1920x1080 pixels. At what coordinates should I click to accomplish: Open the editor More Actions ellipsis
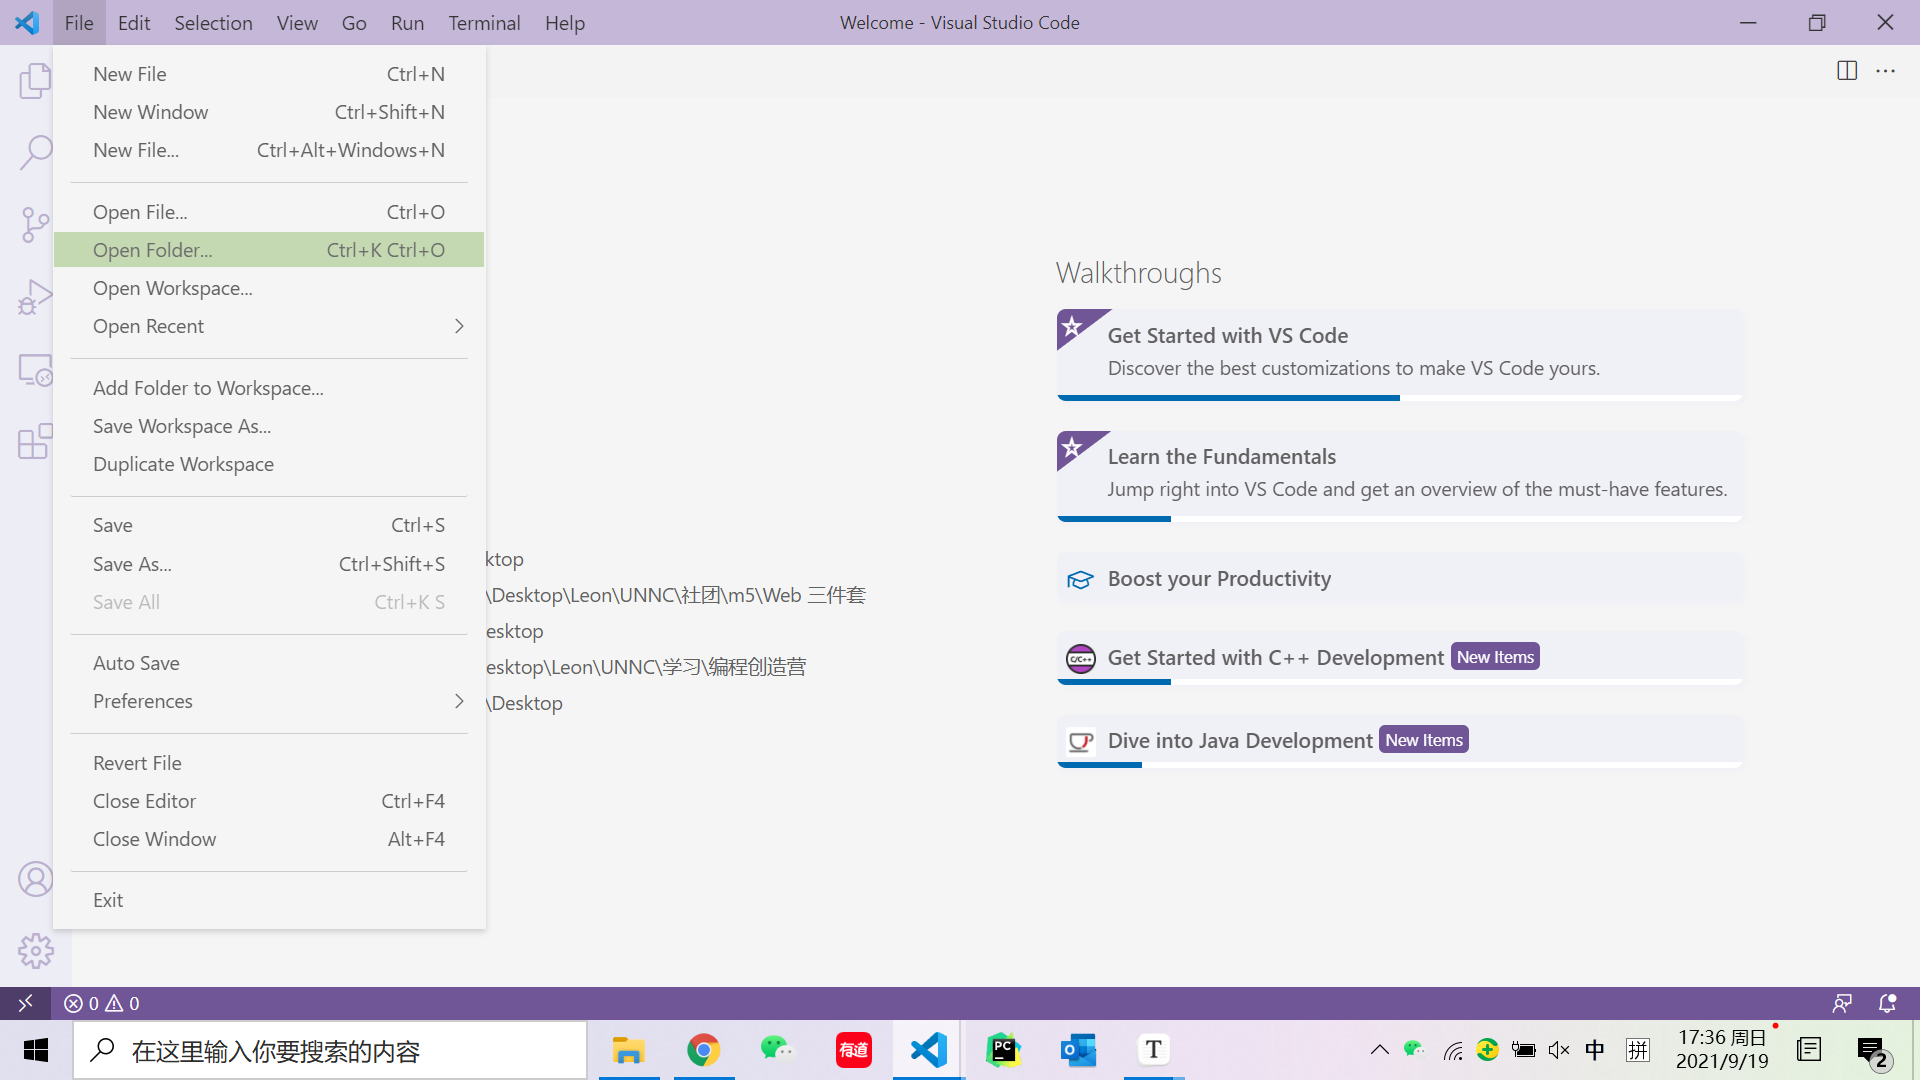pyautogui.click(x=1886, y=71)
